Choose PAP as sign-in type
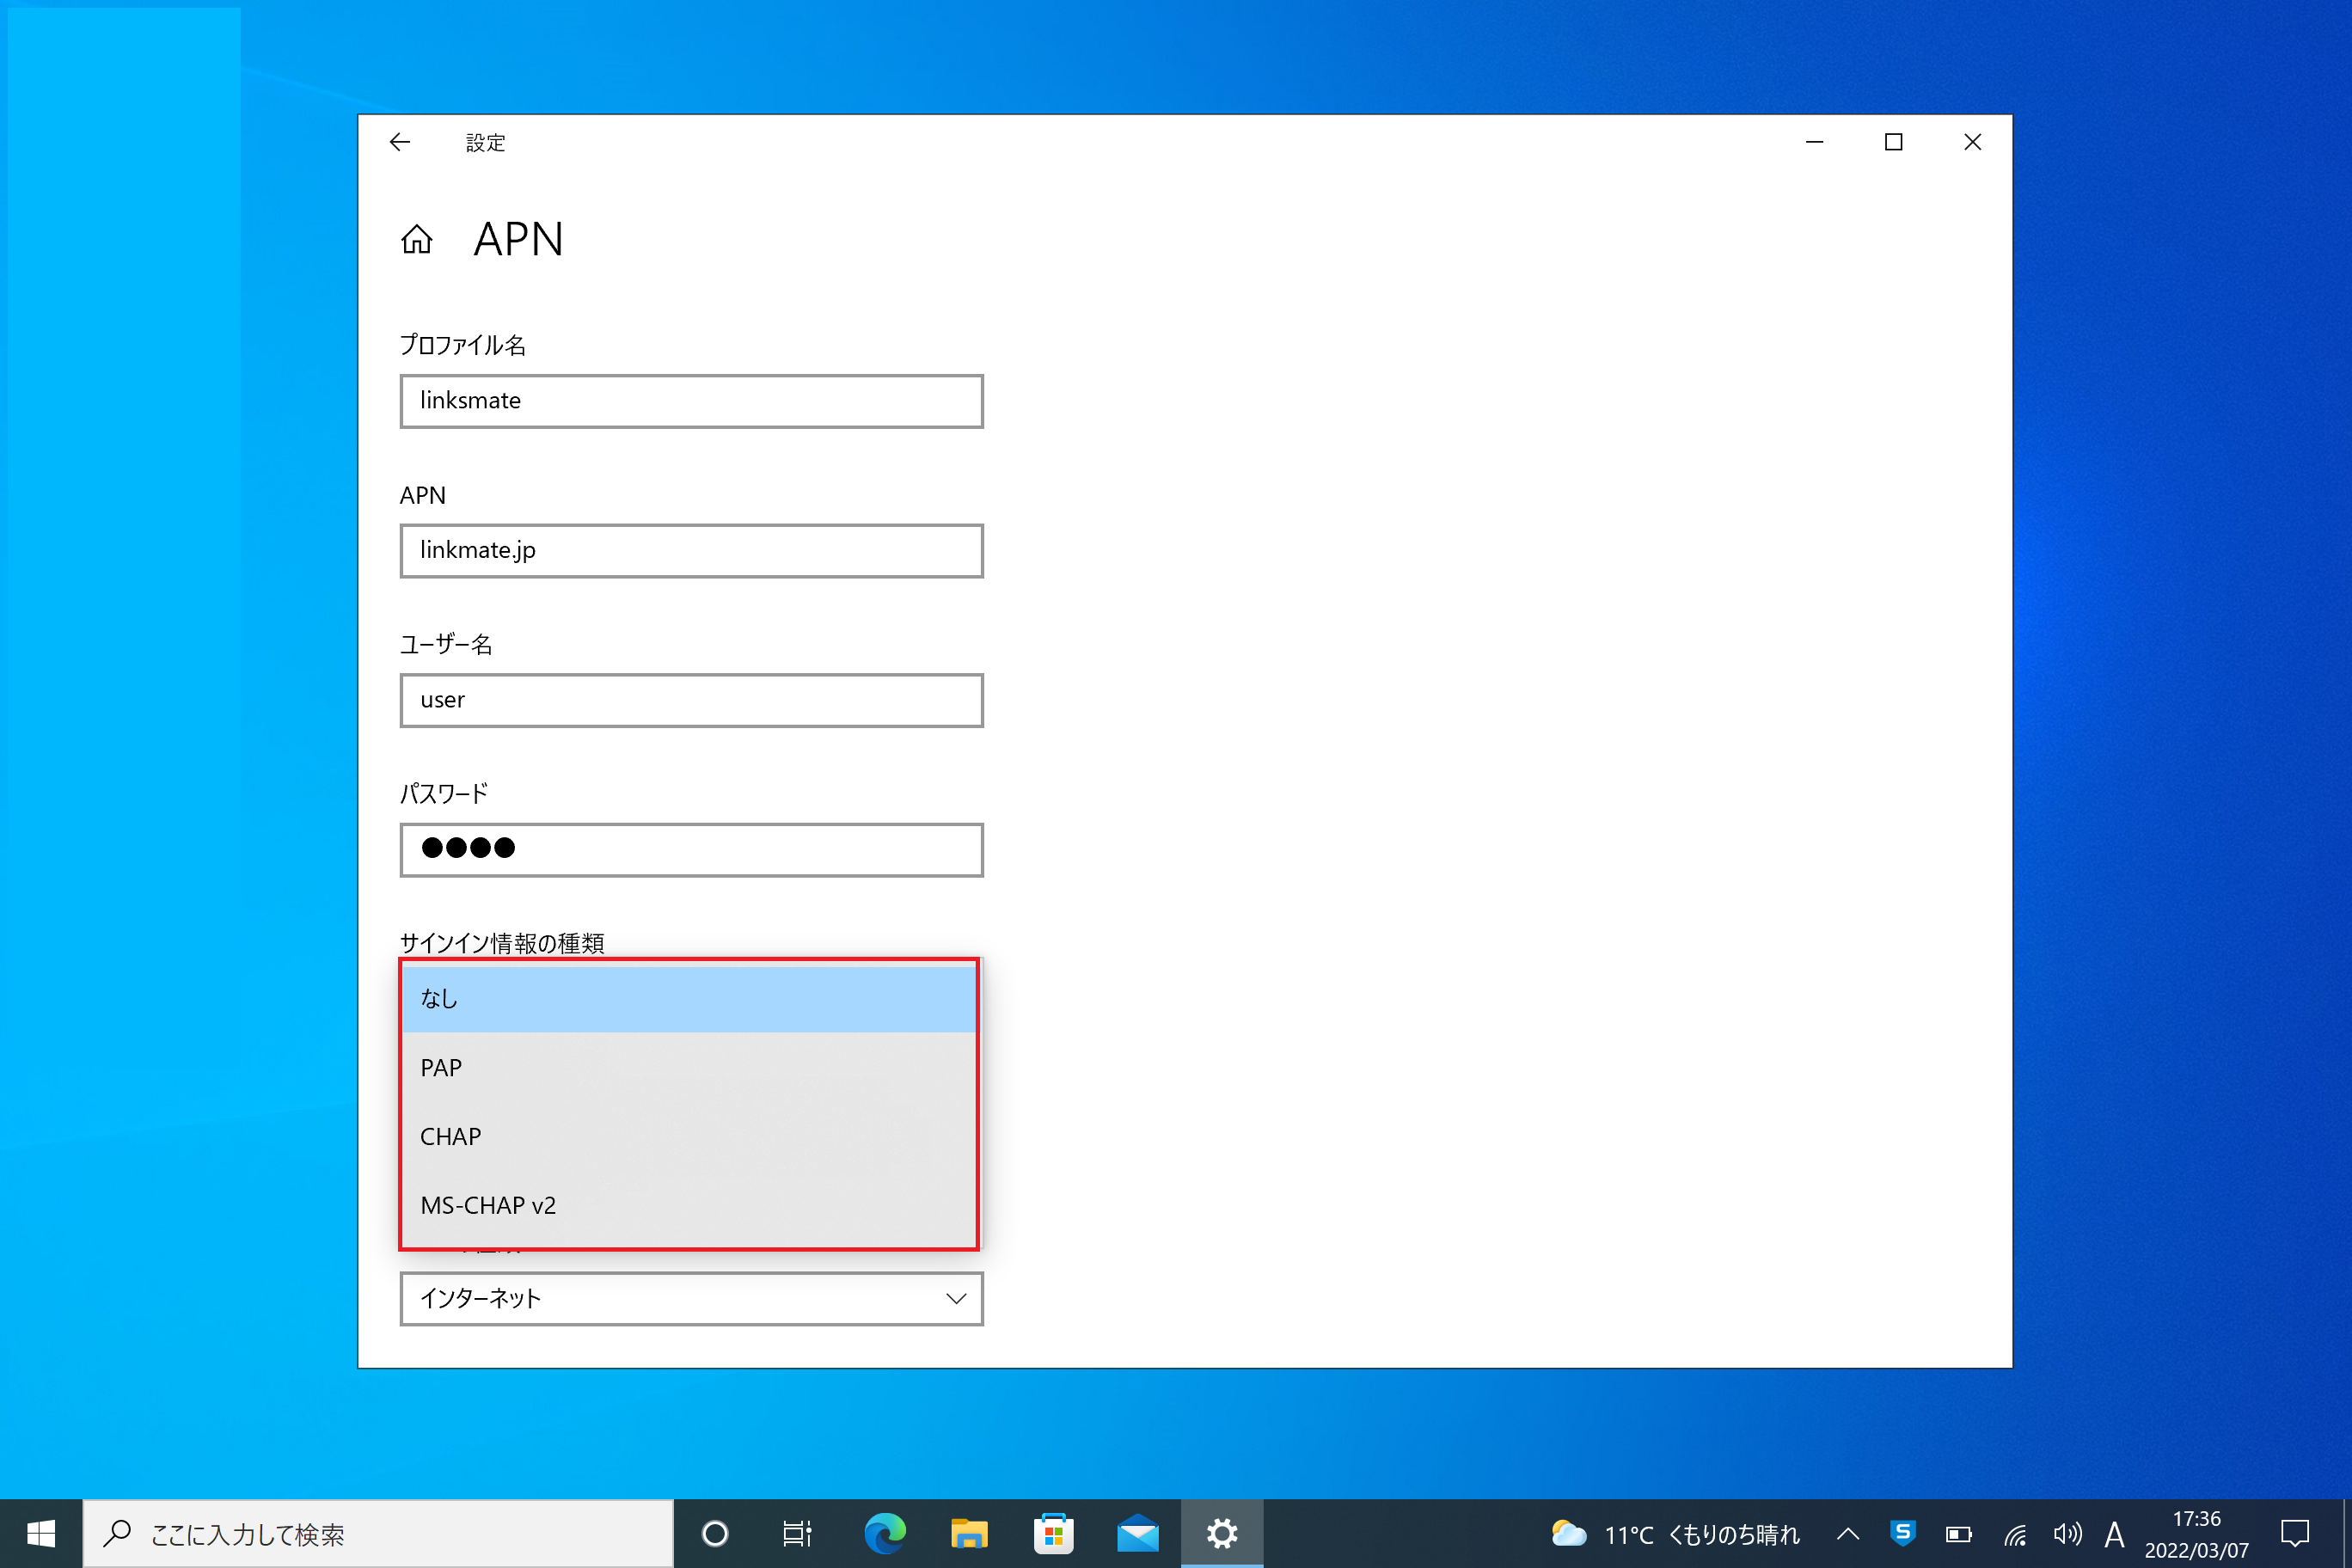This screenshot has height=1568, width=2352. (x=690, y=1067)
